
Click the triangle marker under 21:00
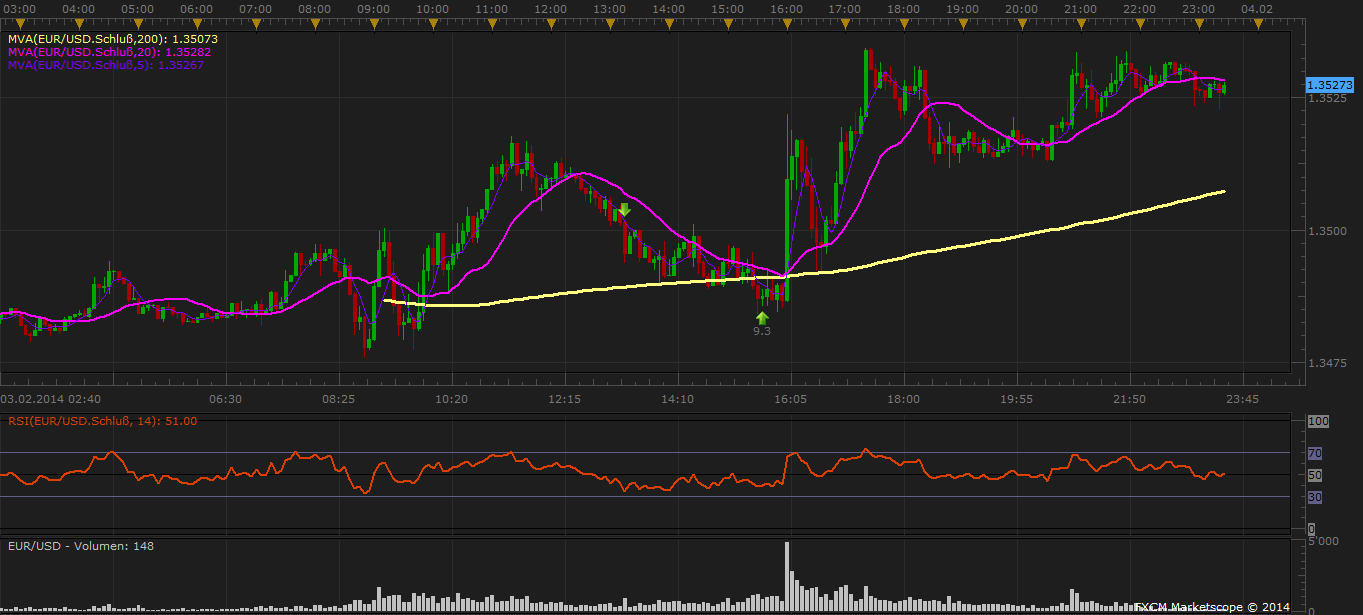point(1082,21)
